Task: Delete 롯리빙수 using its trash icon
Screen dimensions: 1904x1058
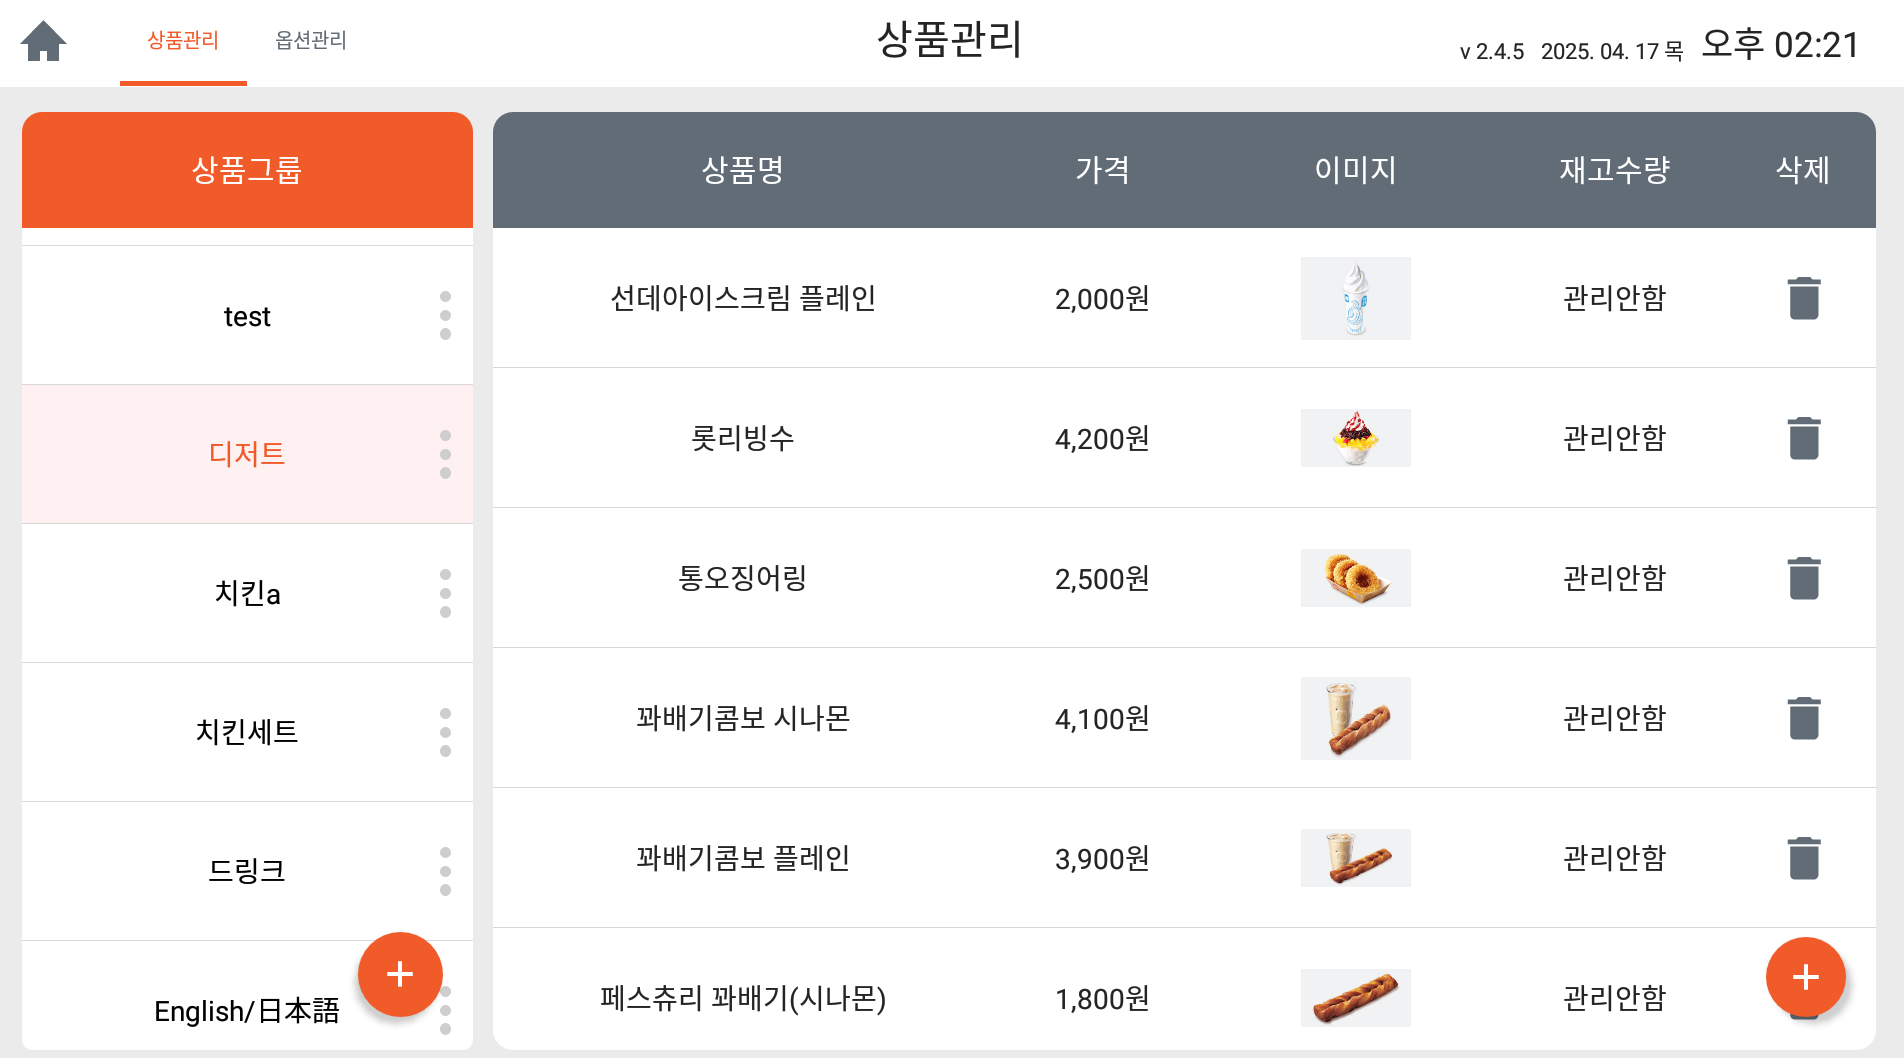Action: tap(1804, 438)
